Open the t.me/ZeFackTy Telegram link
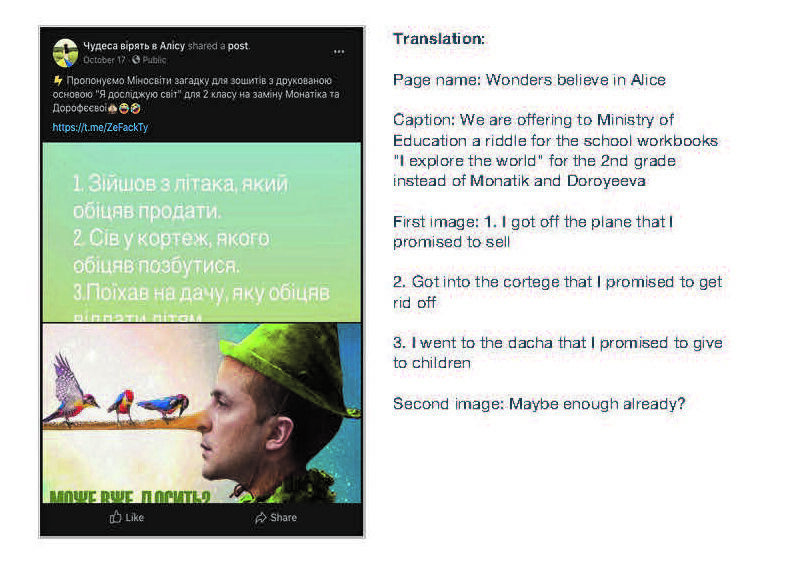Viewport: 803px width, 561px height. coord(100,127)
